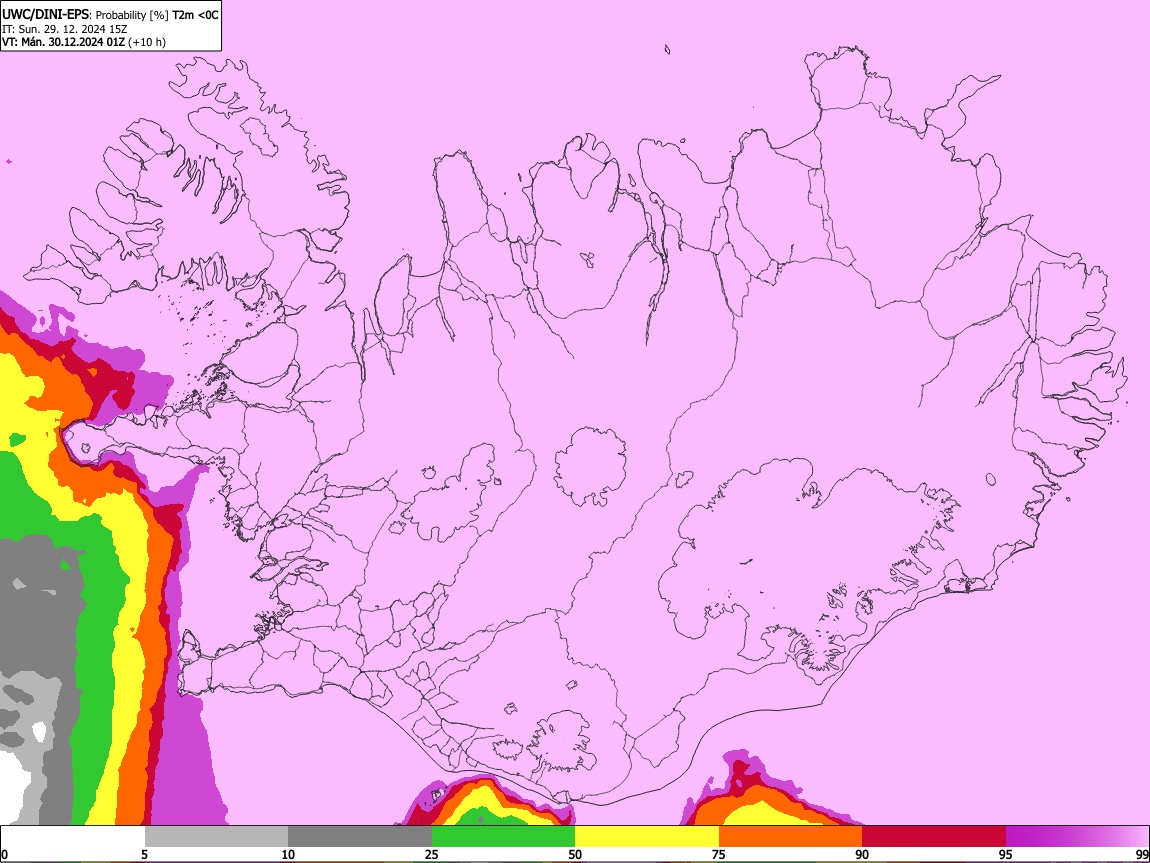
Task: Click the legend value 5
Action: [144, 854]
